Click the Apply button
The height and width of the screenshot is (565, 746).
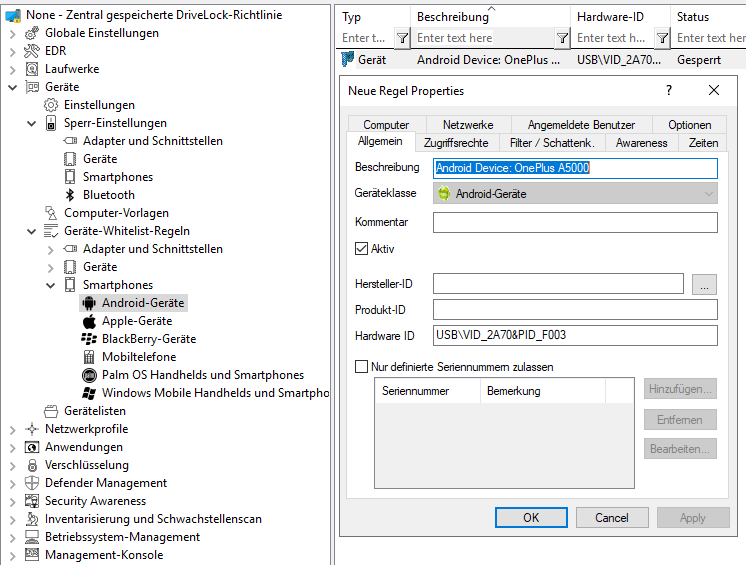click(x=693, y=517)
